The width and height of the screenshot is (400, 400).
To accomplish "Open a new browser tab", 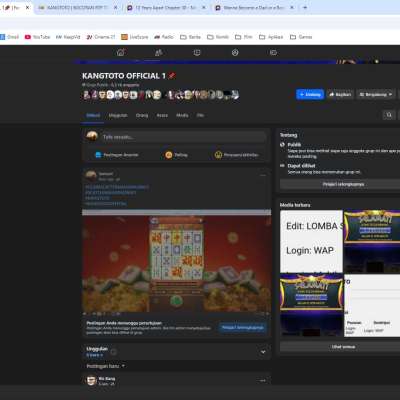I will (x=305, y=7).
